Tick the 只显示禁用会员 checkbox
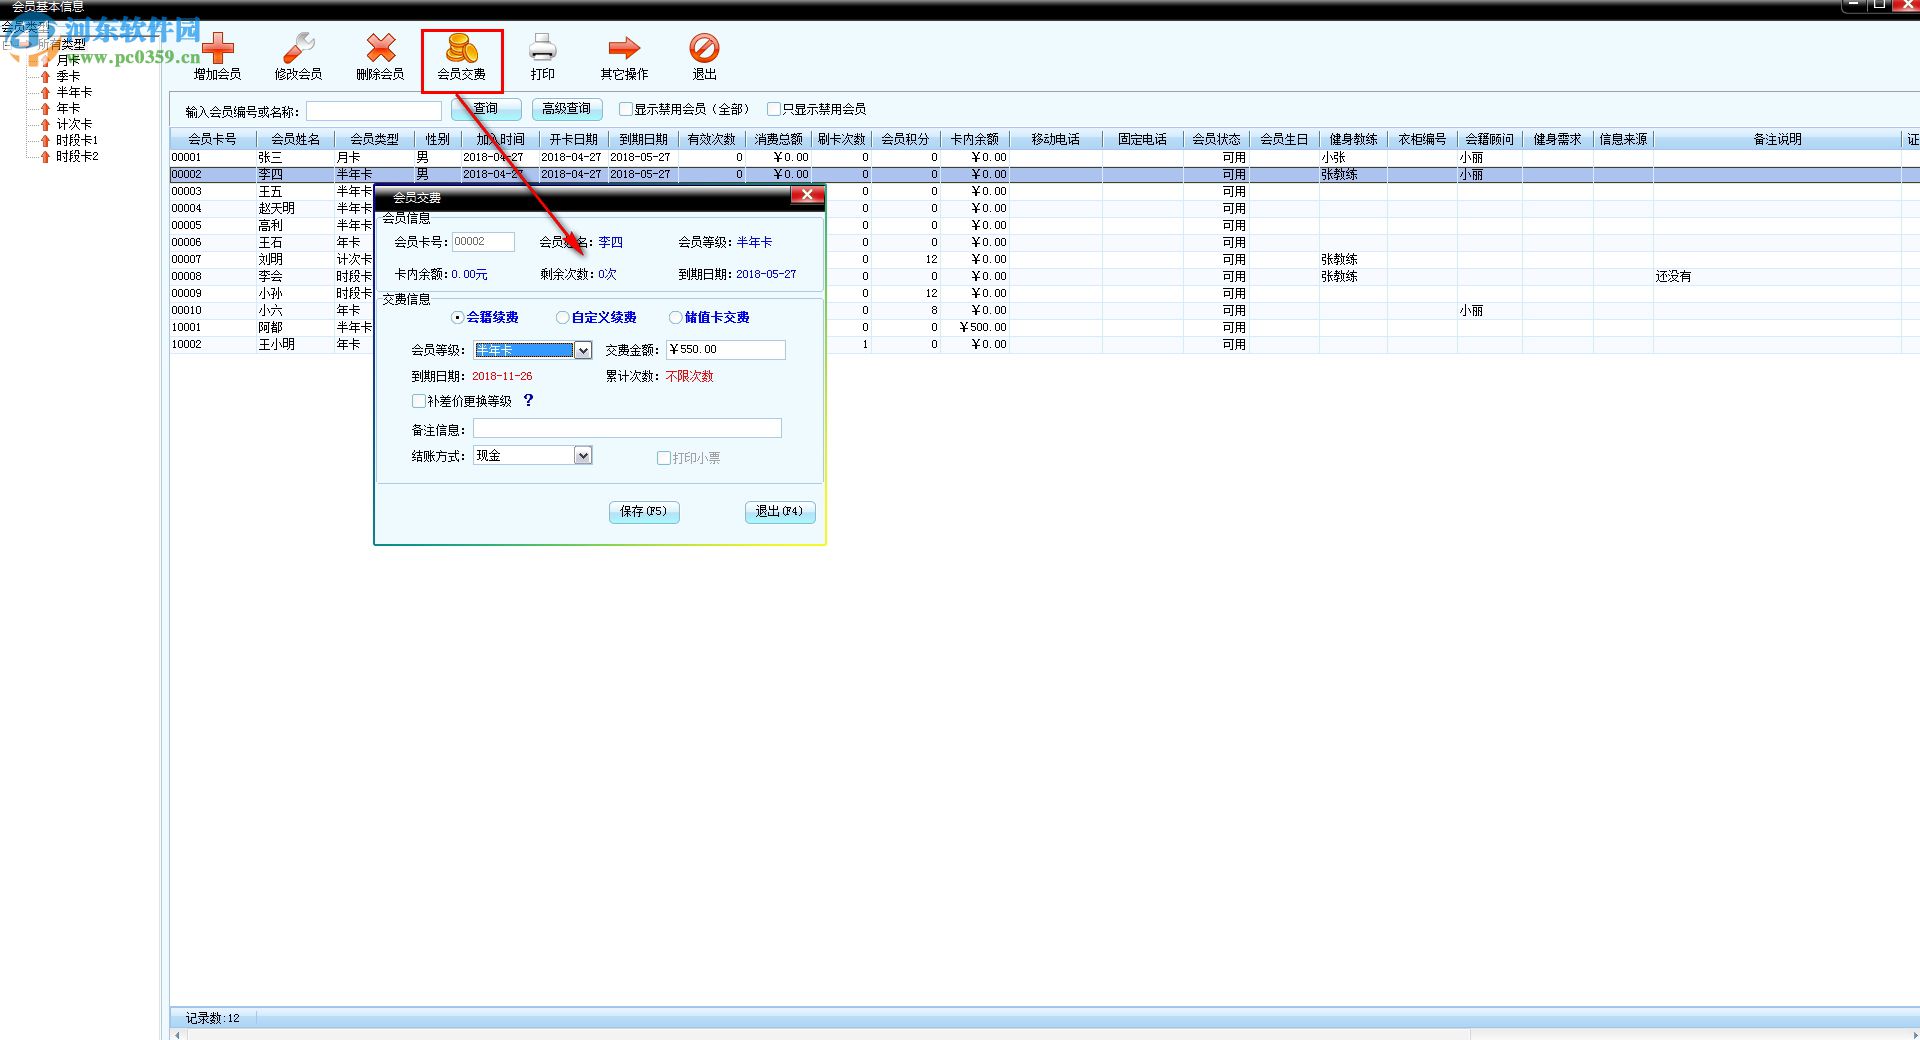Image resolution: width=1920 pixels, height=1040 pixels. pos(774,109)
